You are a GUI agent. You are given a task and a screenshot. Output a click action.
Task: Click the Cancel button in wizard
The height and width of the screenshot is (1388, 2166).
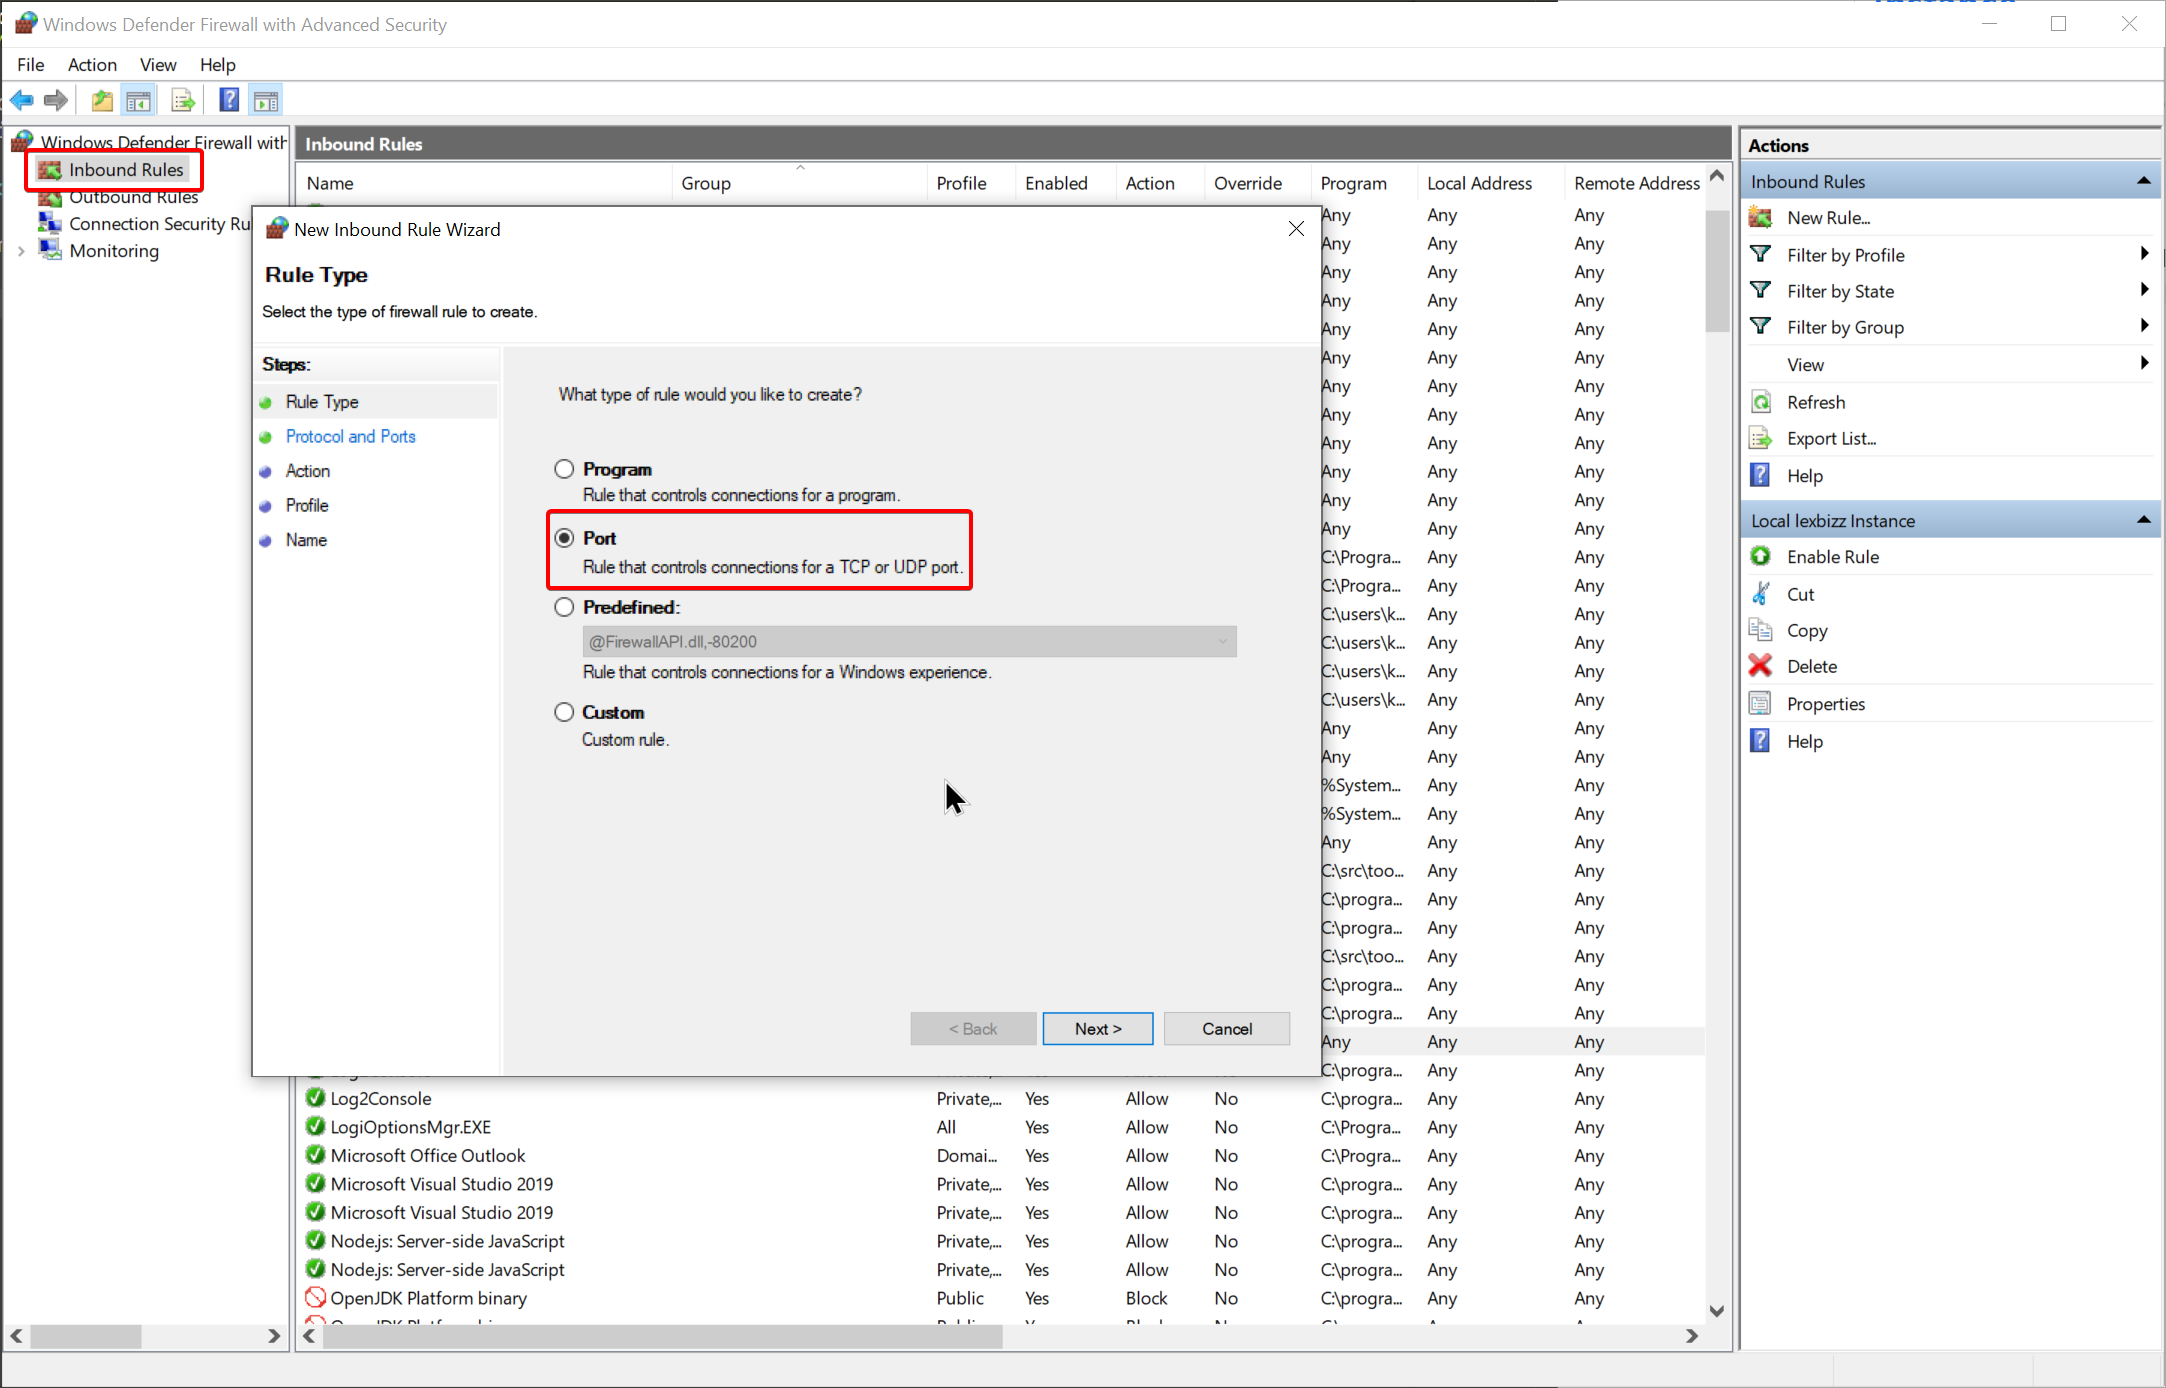click(1227, 1028)
